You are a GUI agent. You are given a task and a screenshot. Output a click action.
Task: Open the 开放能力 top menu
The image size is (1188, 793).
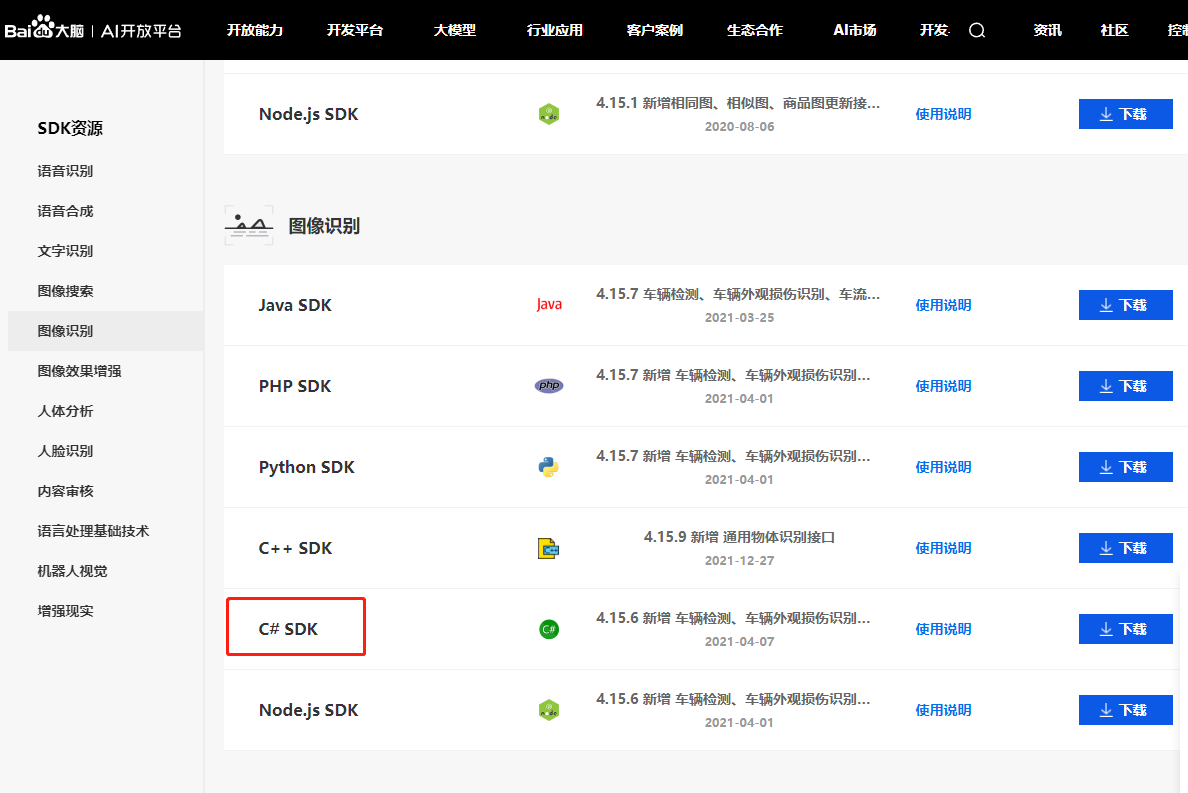(x=255, y=30)
